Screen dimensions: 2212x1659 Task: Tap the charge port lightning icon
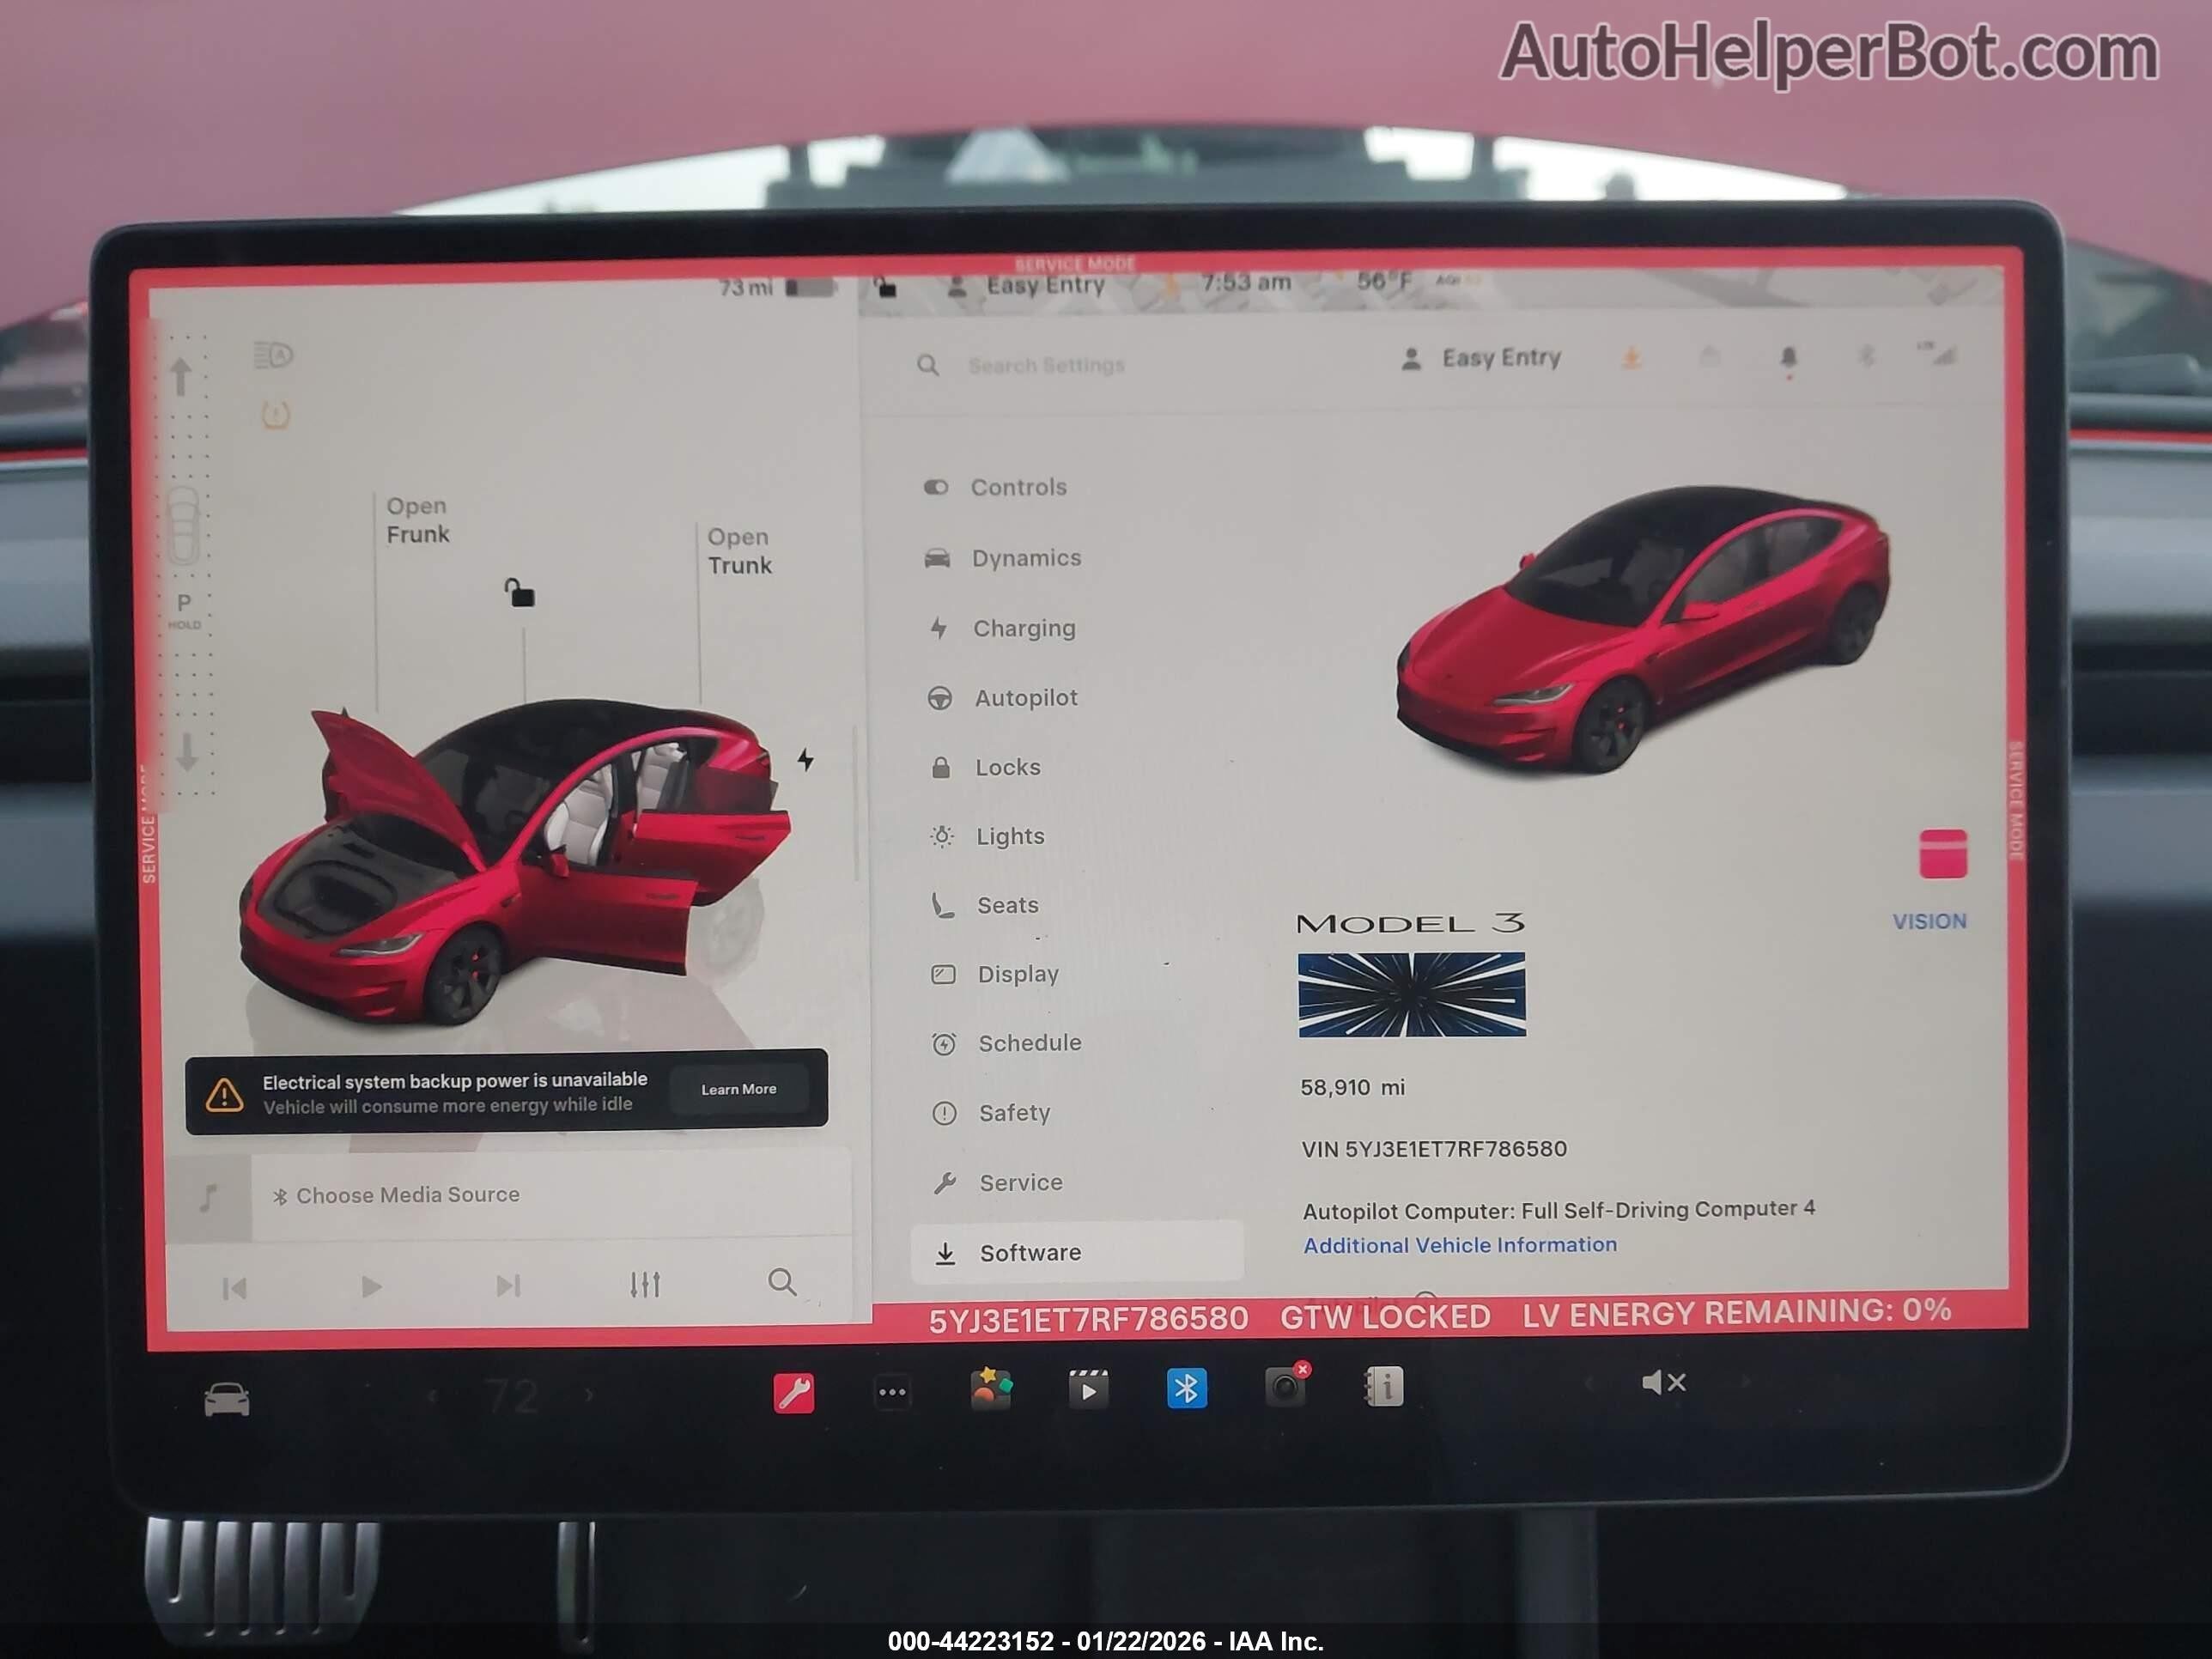pyautogui.click(x=805, y=760)
